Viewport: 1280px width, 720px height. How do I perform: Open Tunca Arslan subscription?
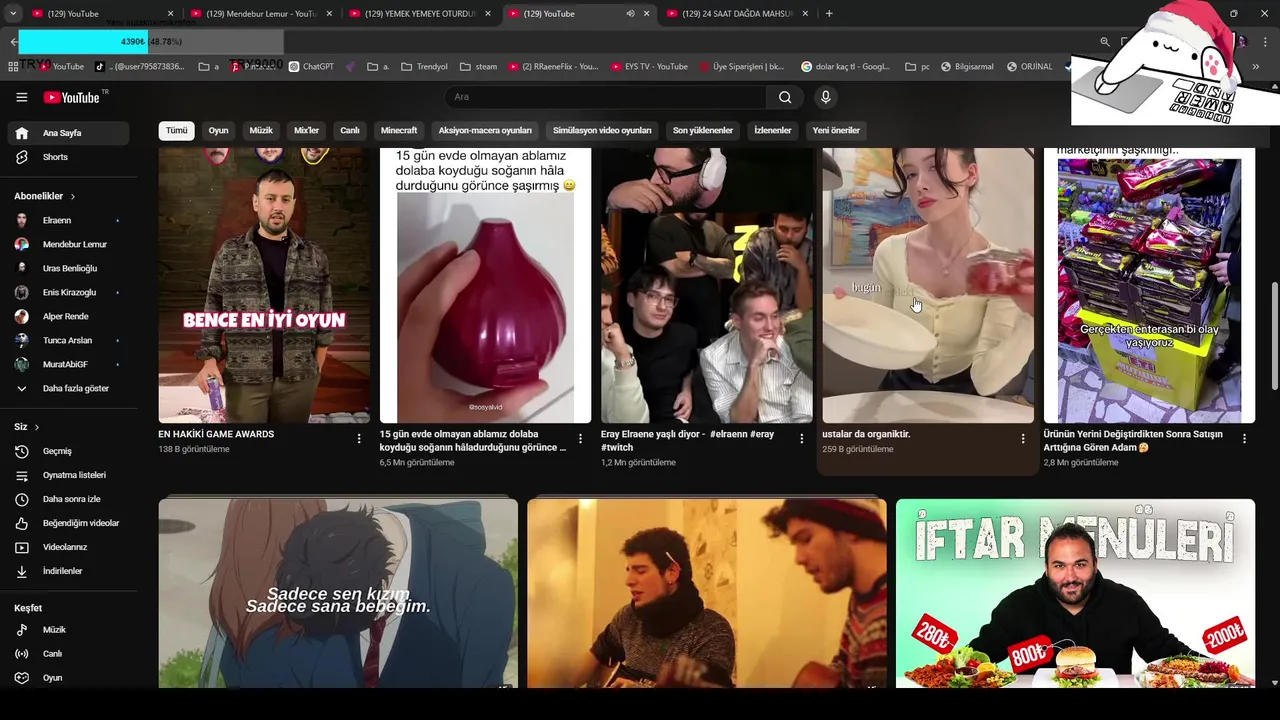[x=68, y=340]
